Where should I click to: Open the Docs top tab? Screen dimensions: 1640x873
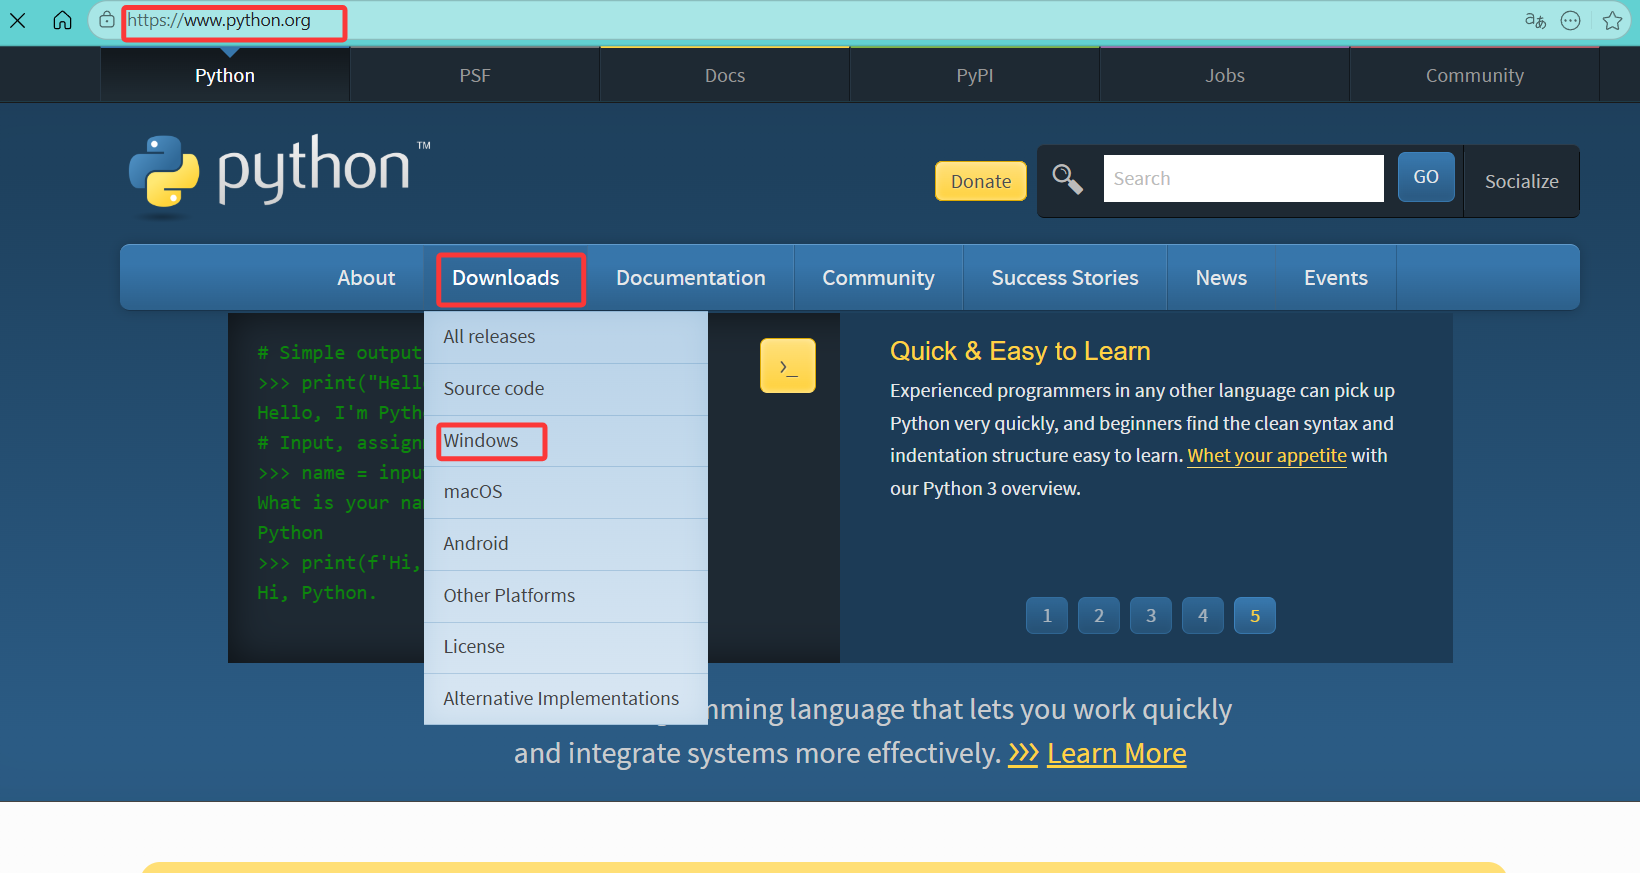pyautogui.click(x=725, y=75)
